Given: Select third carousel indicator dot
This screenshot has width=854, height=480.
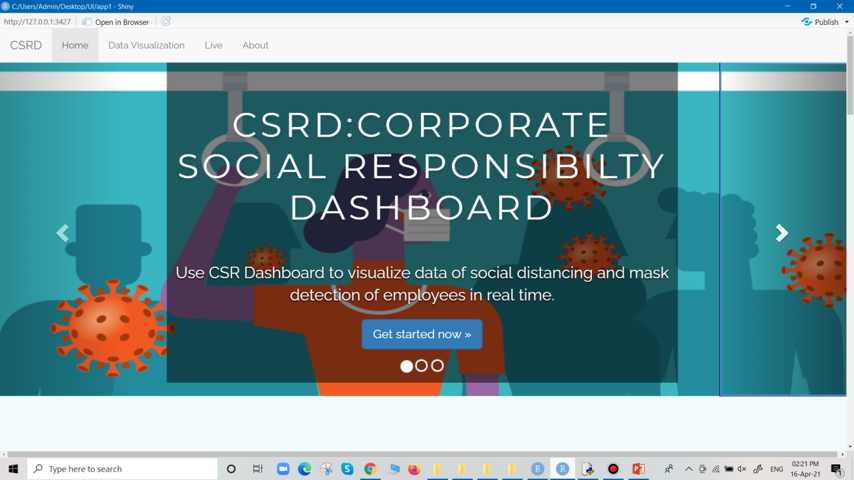Looking at the screenshot, I should pyautogui.click(x=437, y=366).
